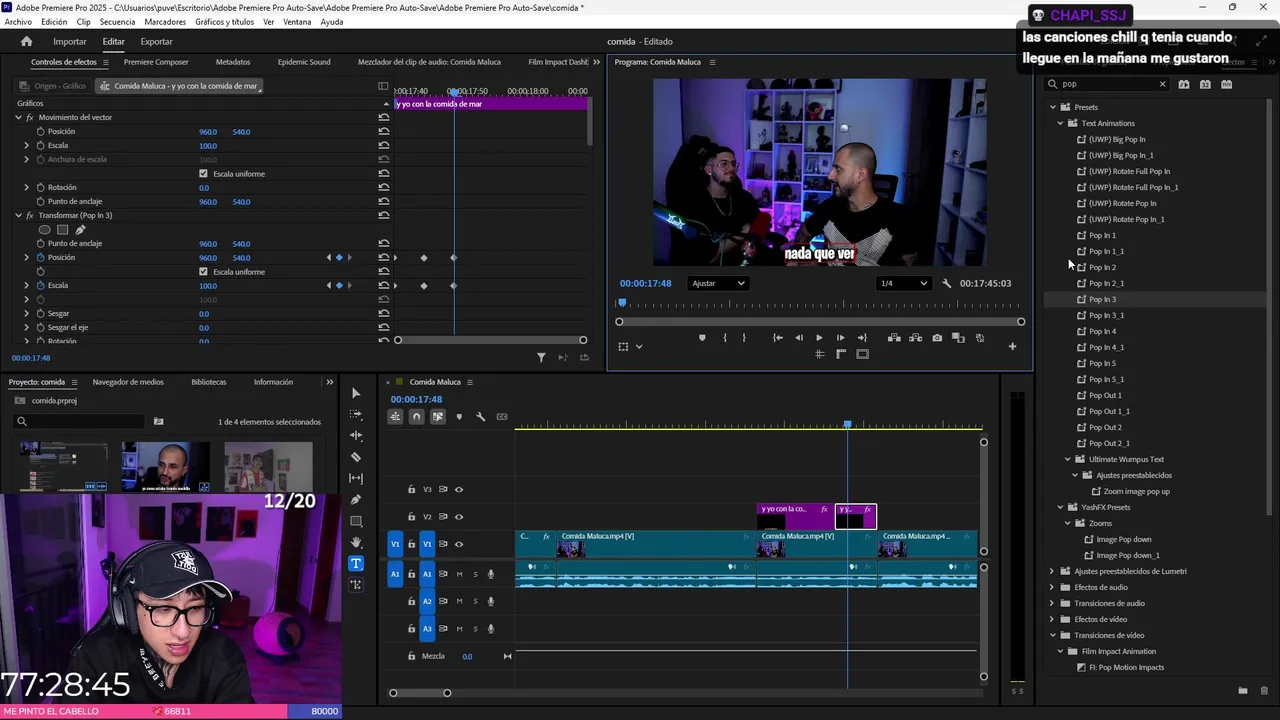Toggle V1 track lock

click(x=411, y=544)
